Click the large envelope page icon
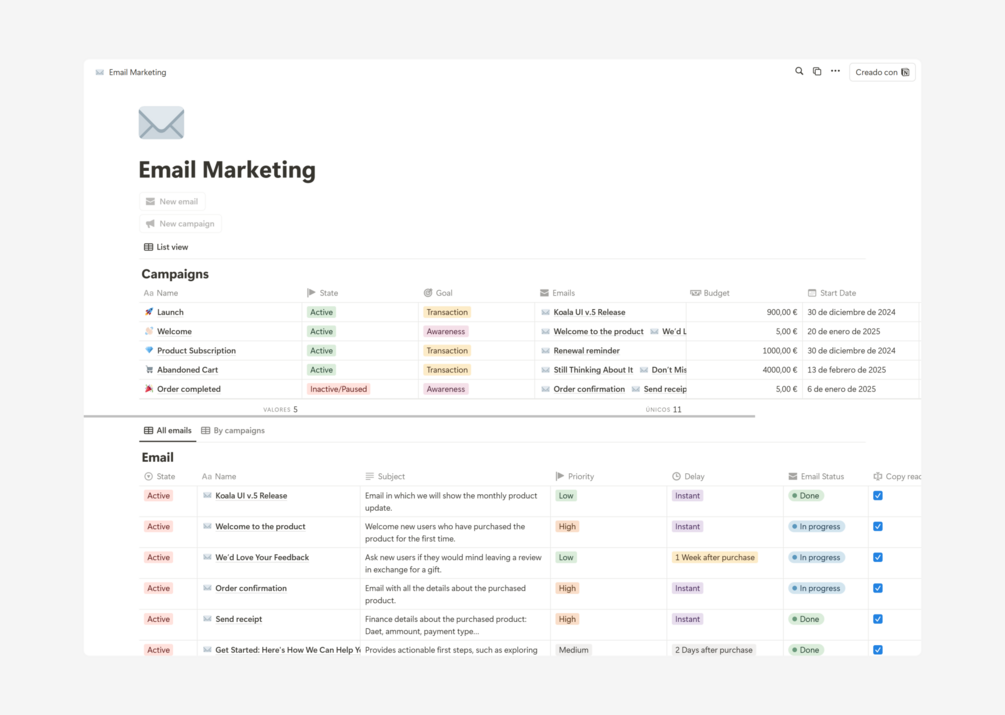 coord(162,123)
